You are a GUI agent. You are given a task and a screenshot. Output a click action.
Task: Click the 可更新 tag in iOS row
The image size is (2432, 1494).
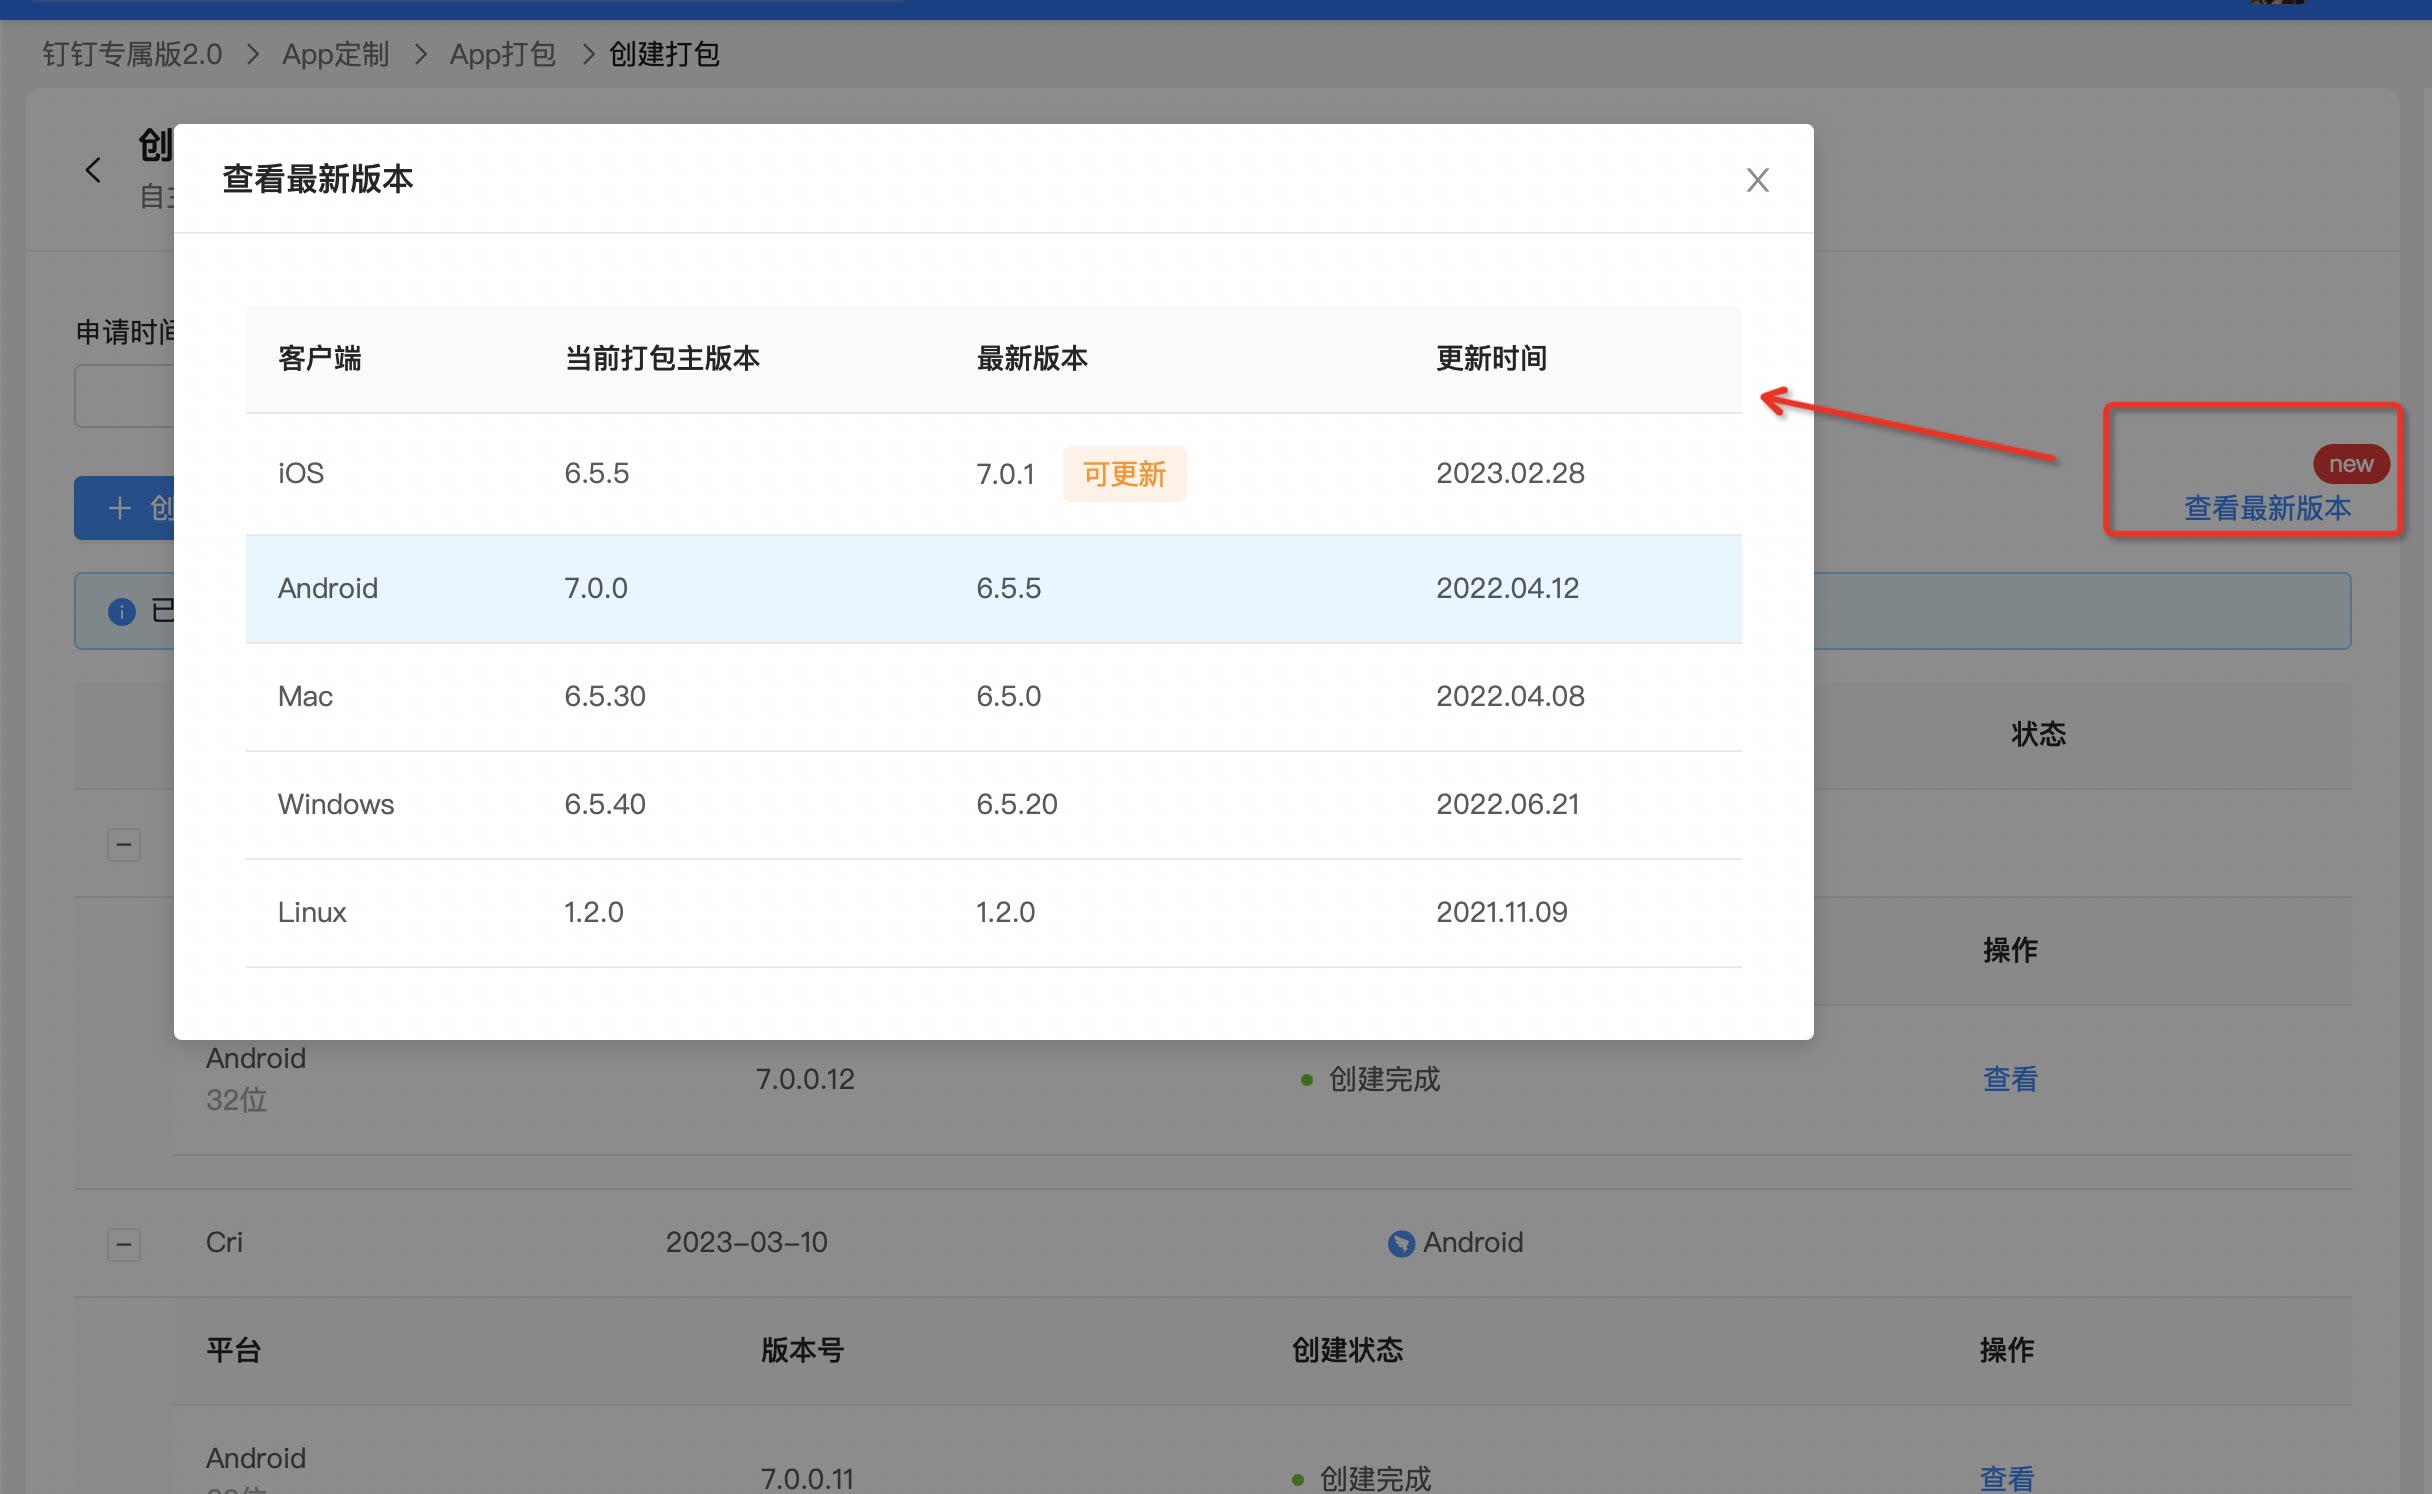1124,474
